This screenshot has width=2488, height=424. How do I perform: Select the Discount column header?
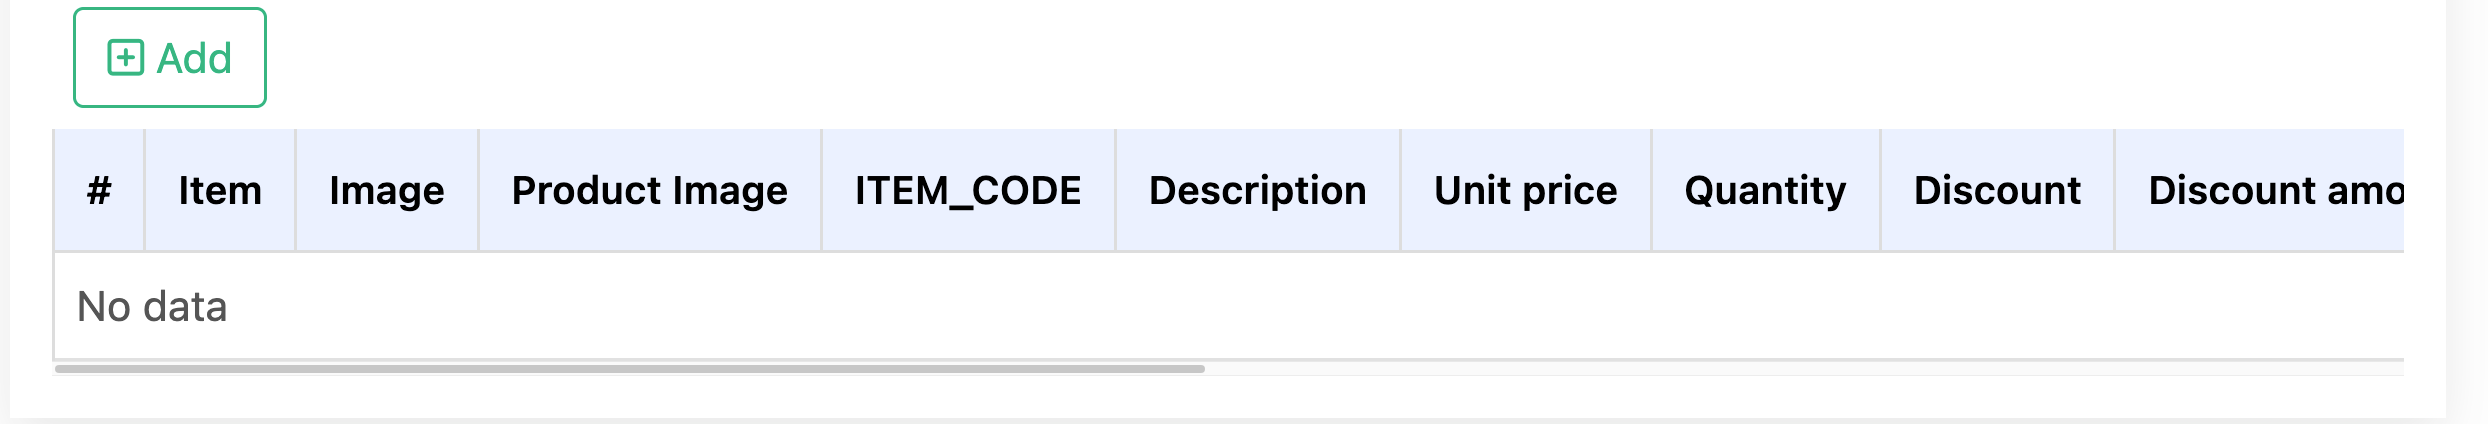point(1997,190)
